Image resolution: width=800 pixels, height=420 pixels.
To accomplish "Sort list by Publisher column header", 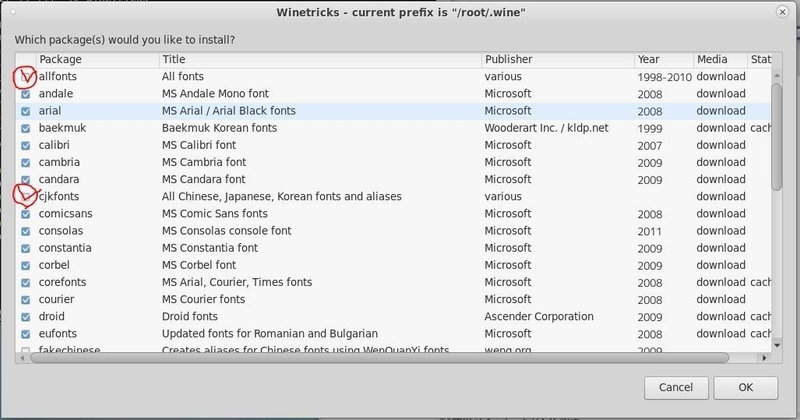I will pos(555,60).
